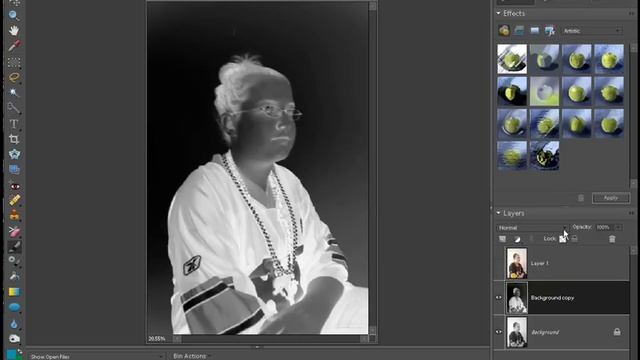Create a new layer in Layers panel
Screen dimensions: 640x360
(x=502, y=239)
